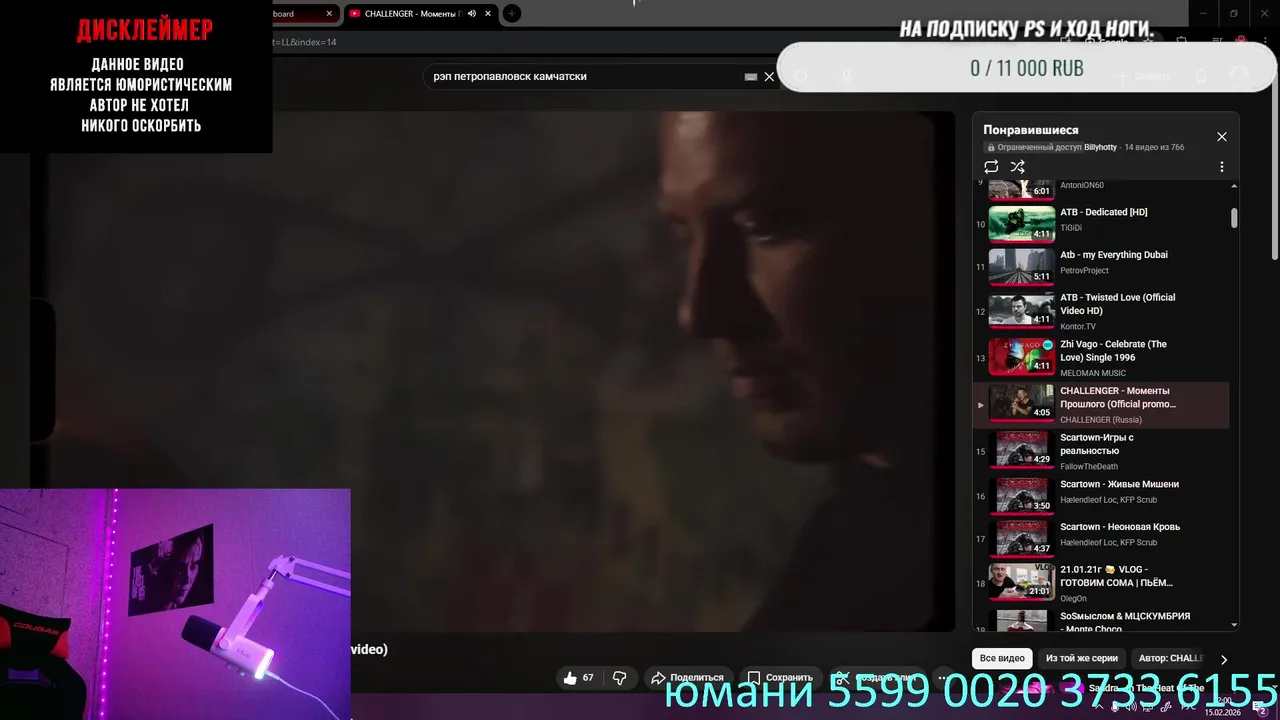Toggle playlist shuffle icon
Screen dimensions: 1280x720
1017,167
